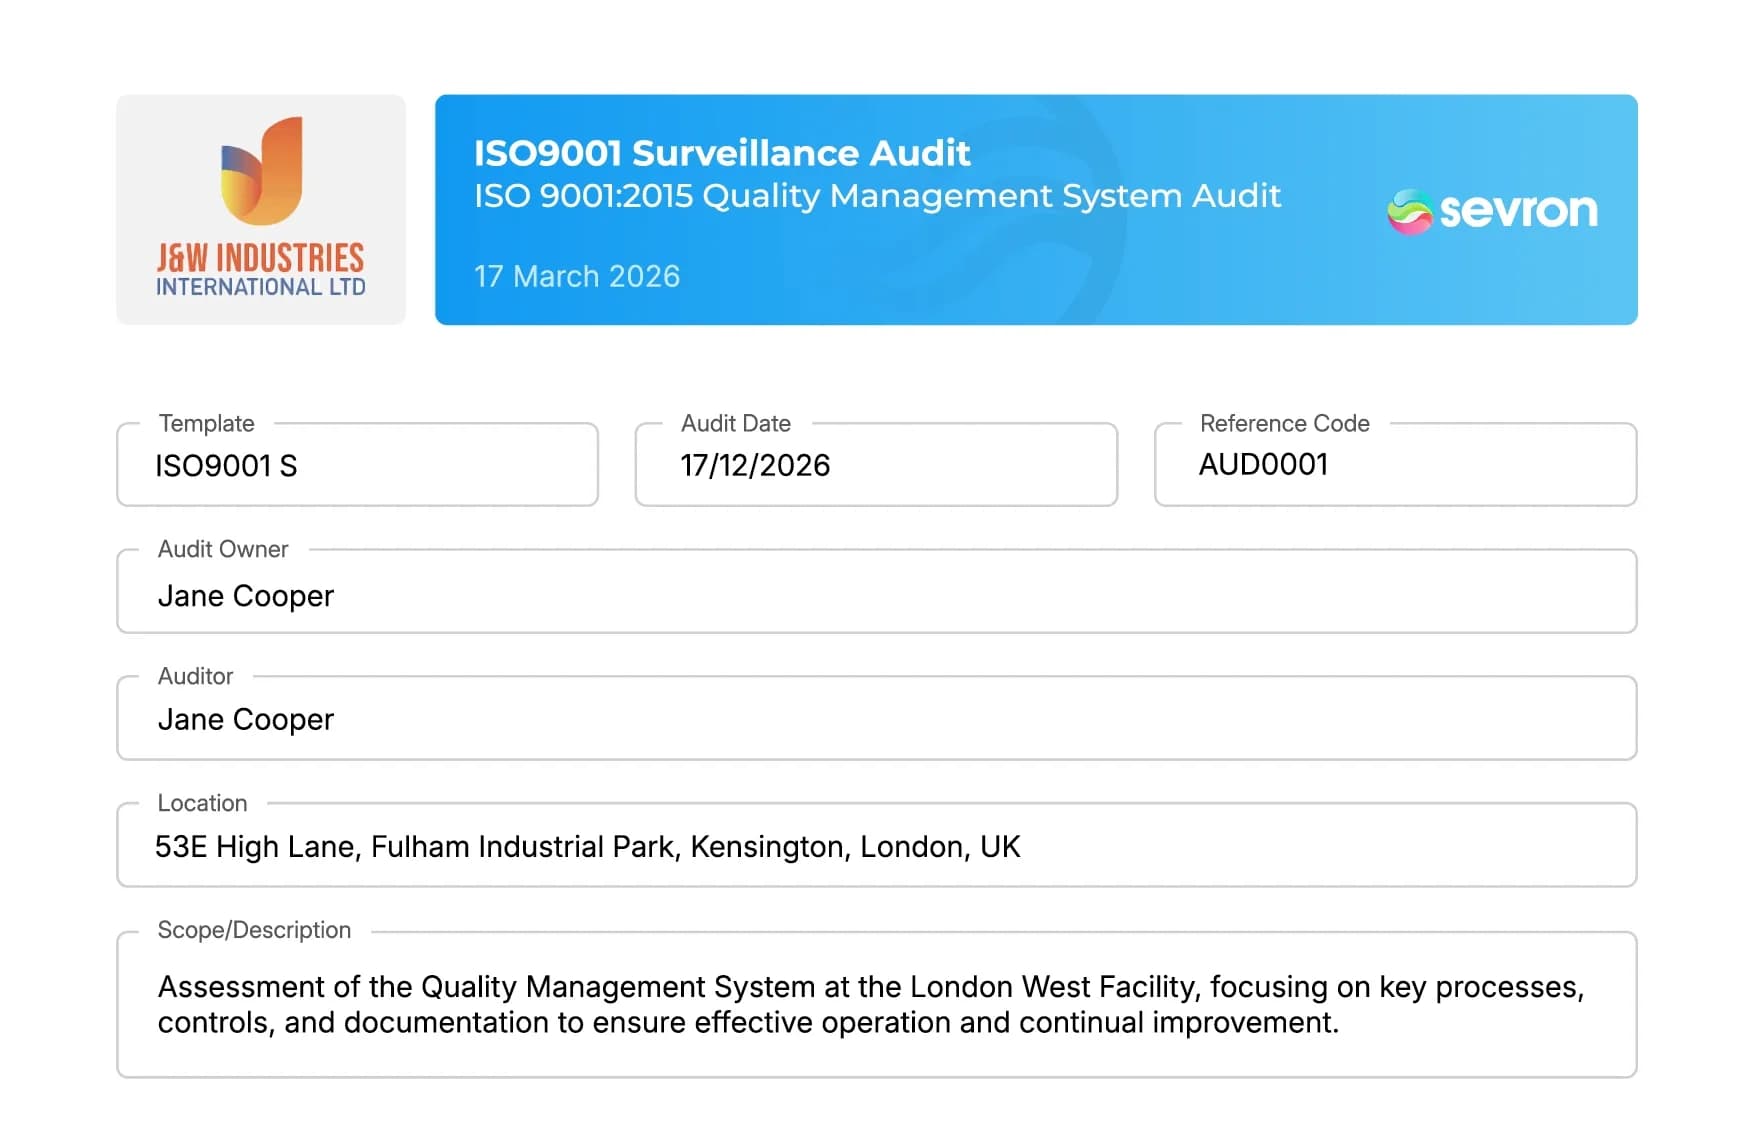Screen dimensions: 1756x1132
Task: Click the Auditor field
Action: [x=876, y=718]
